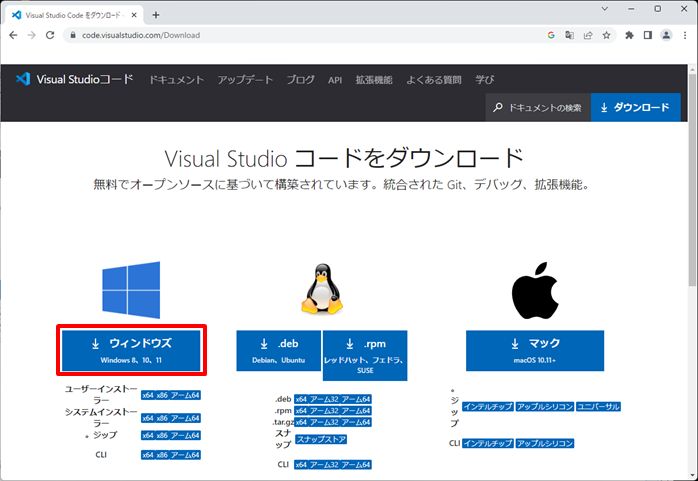Select インテルチップ for Mac ジップ
The width and height of the screenshot is (698, 481).
pos(488,407)
